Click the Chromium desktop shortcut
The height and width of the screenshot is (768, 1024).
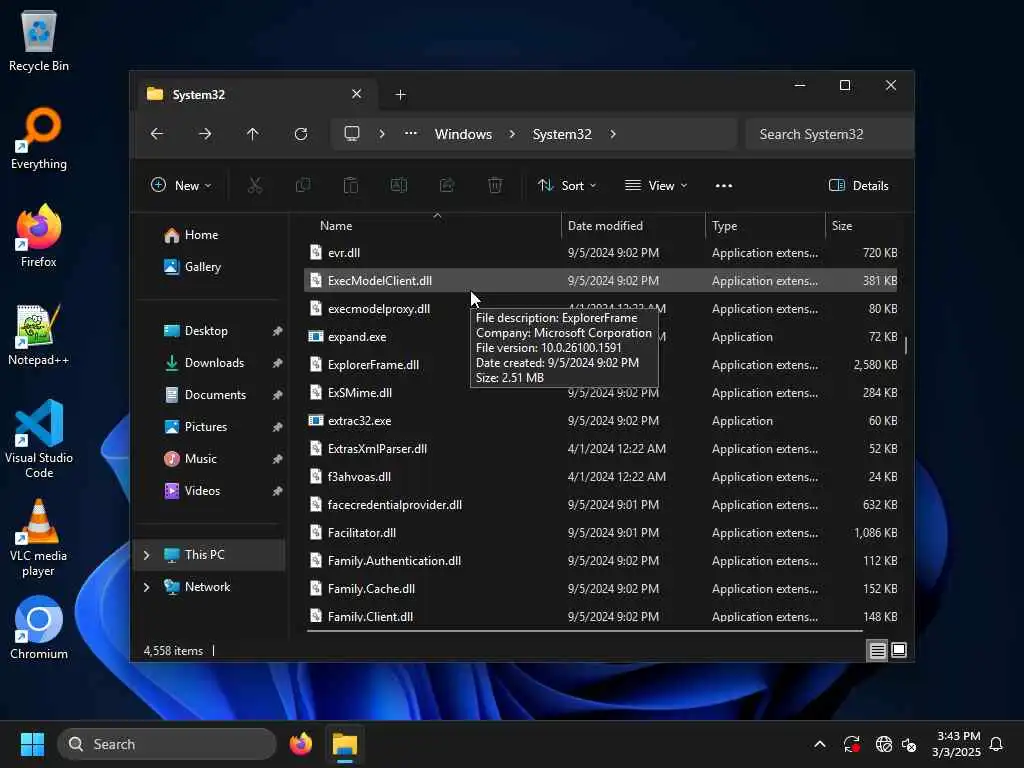click(x=39, y=628)
